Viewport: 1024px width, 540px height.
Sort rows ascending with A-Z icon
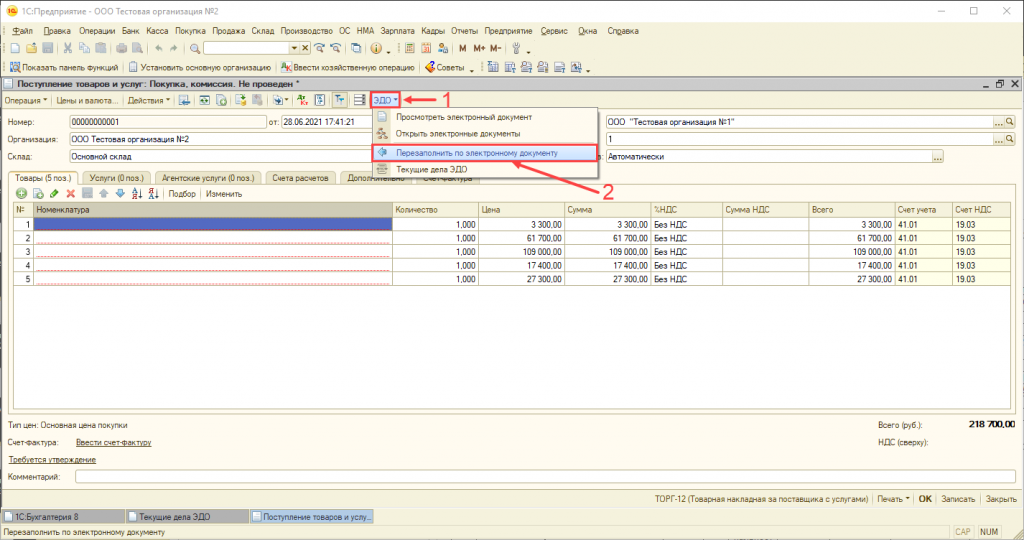137,193
